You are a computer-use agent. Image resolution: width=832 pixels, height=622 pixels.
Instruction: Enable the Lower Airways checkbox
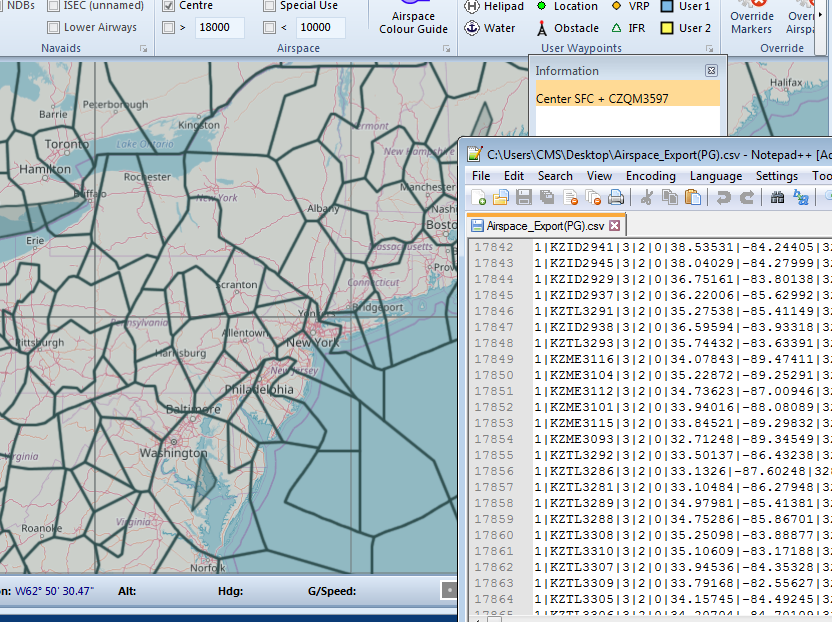(53, 28)
